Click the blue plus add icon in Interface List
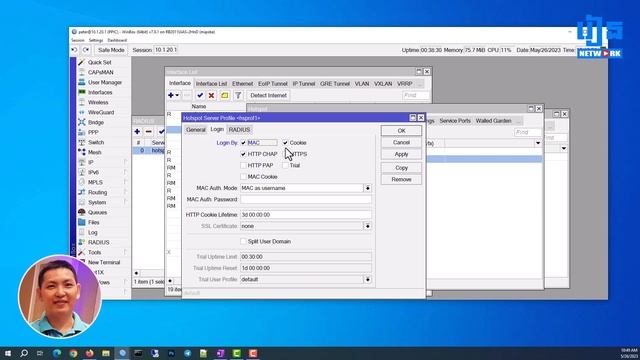Screen dimensions: 640x360 click(x=171, y=95)
